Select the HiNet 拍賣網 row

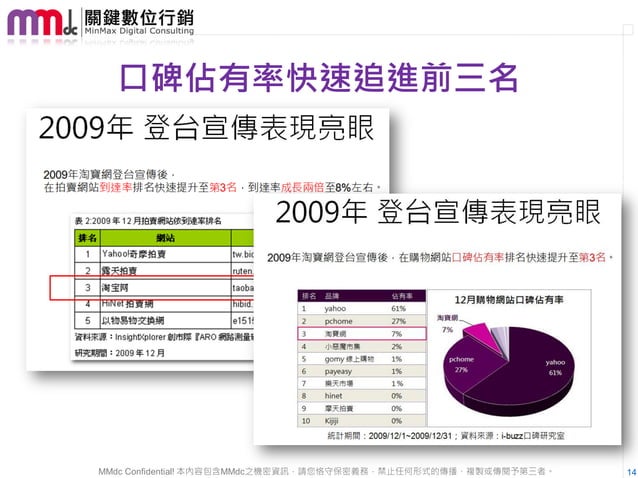[x=164, y=304]
